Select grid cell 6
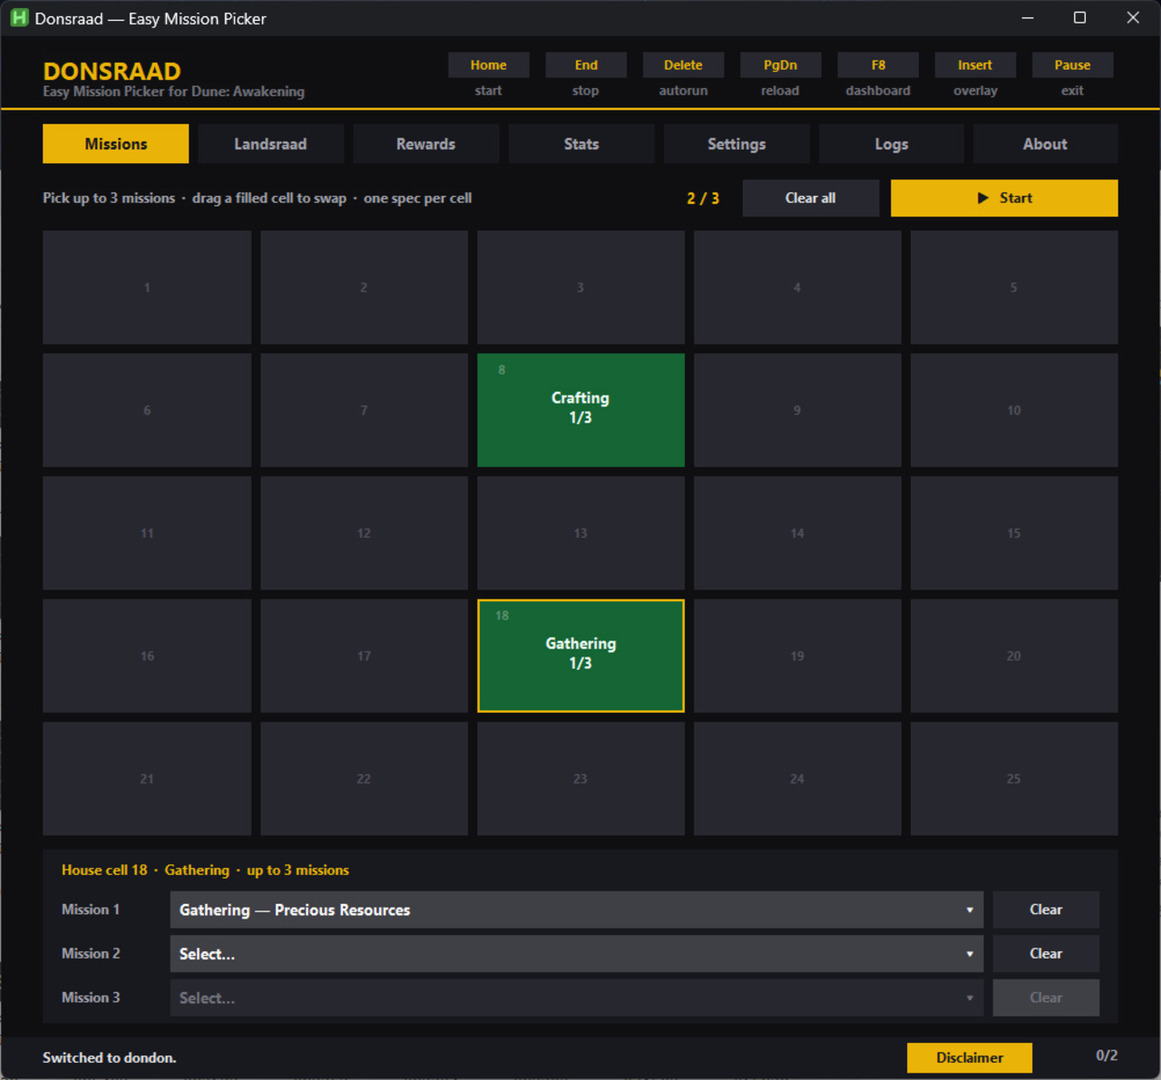 (147, 410)
